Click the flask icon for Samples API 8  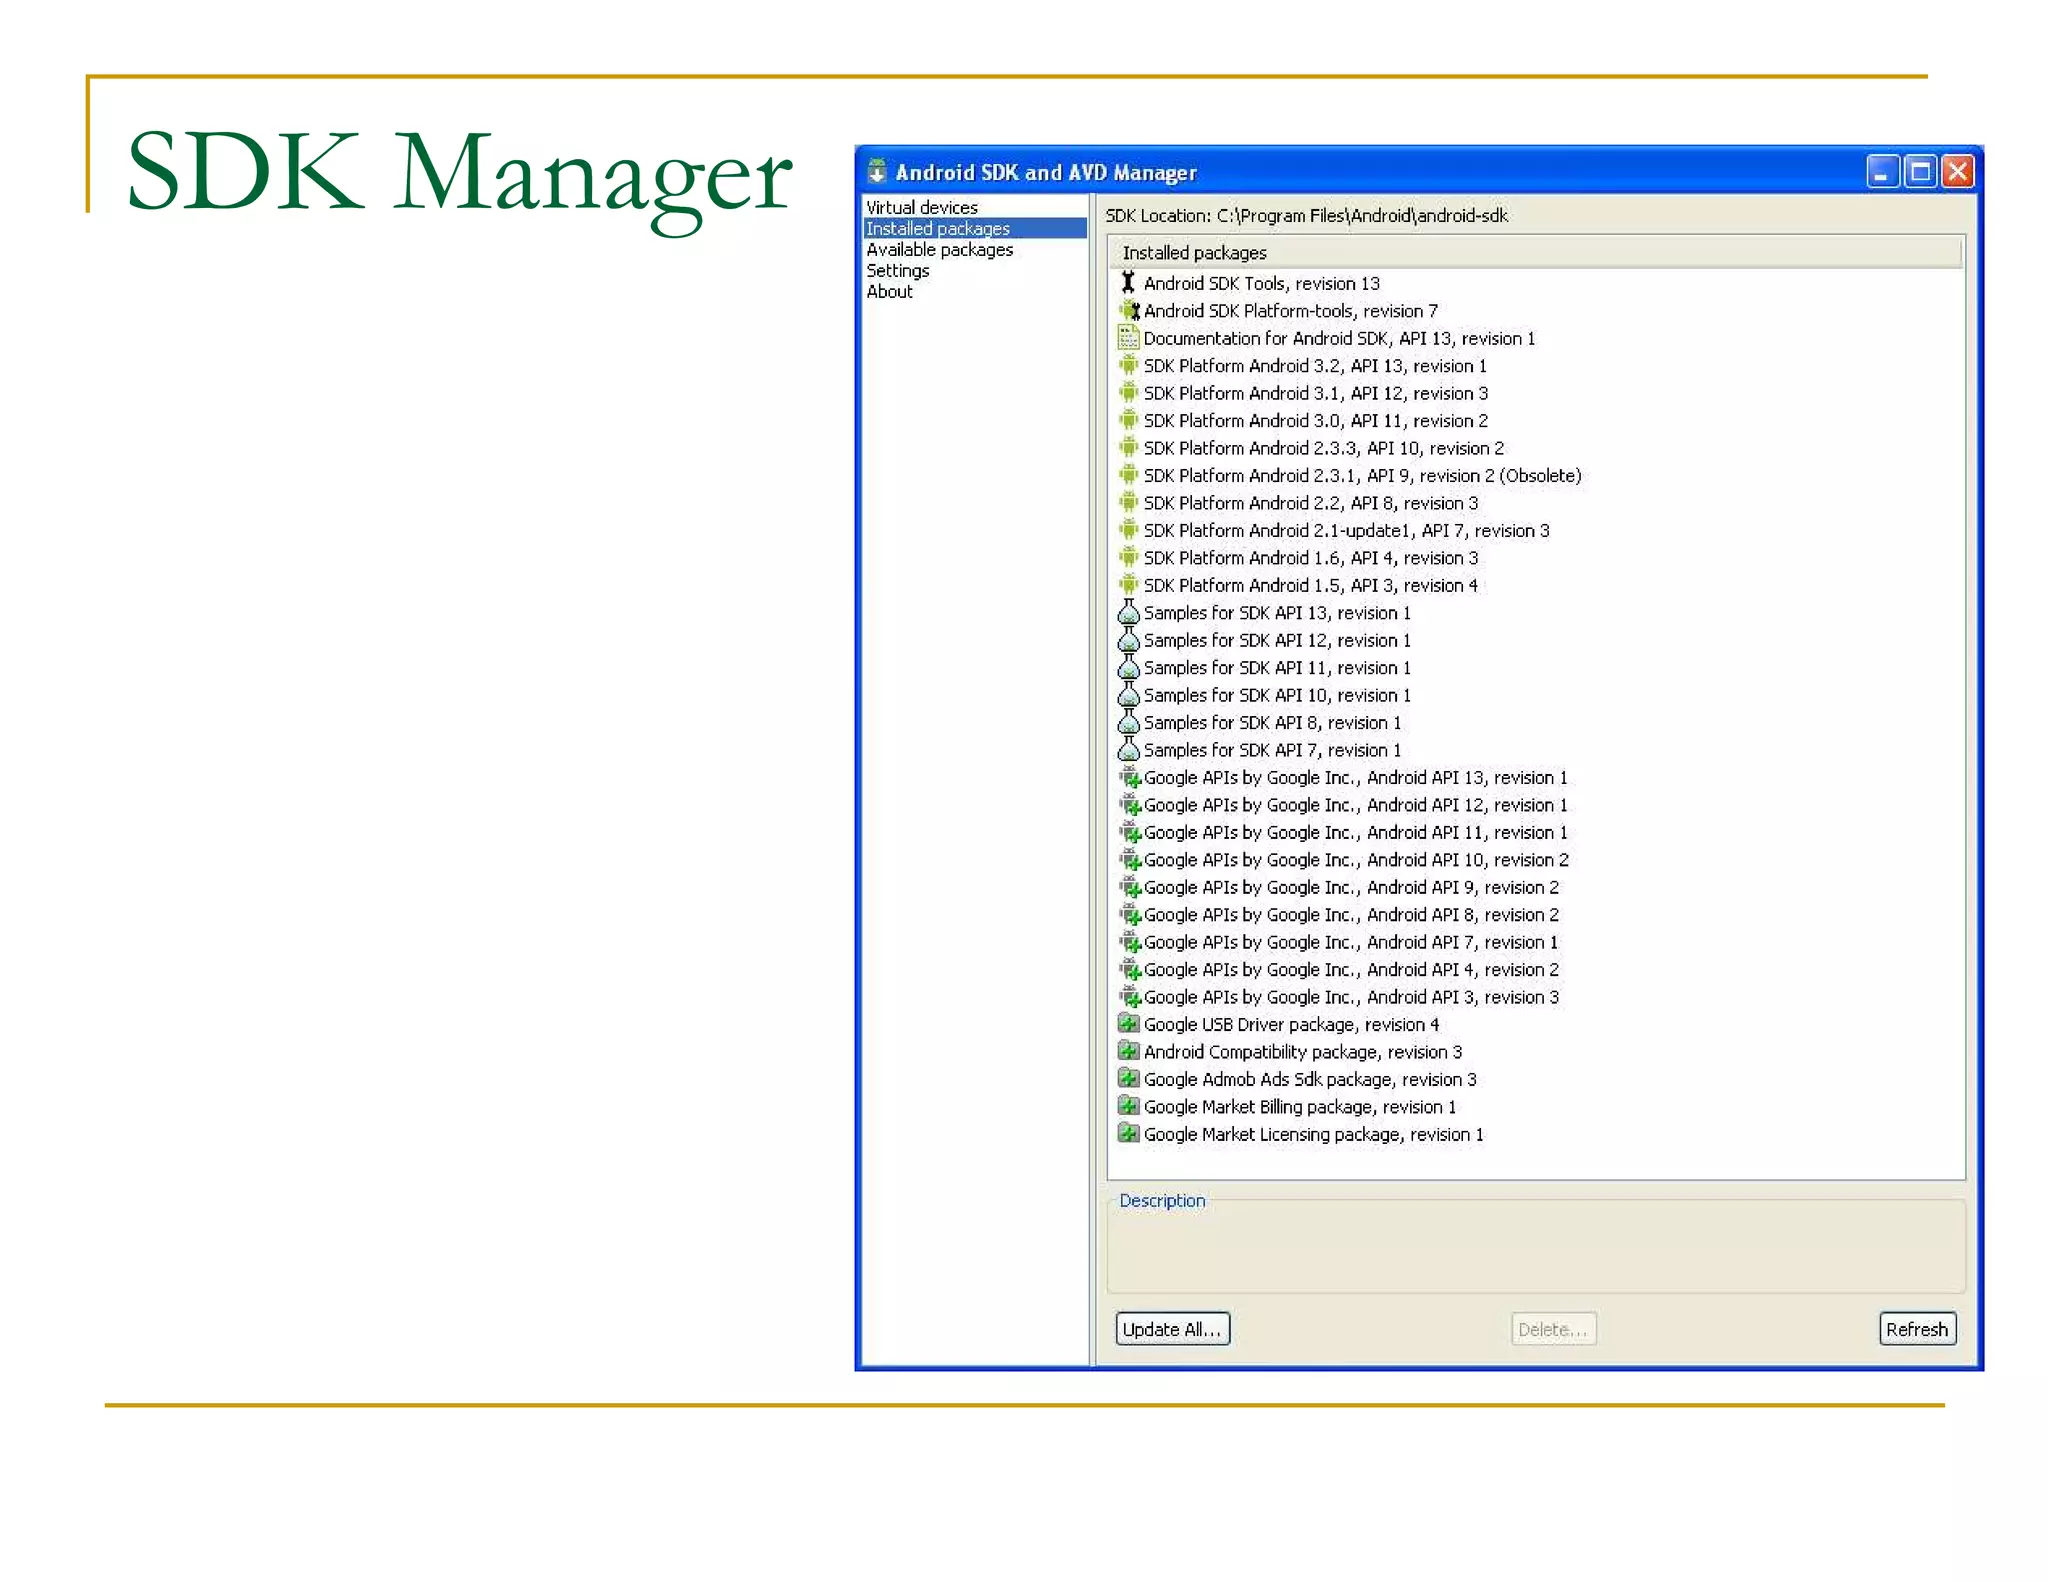1128,722
